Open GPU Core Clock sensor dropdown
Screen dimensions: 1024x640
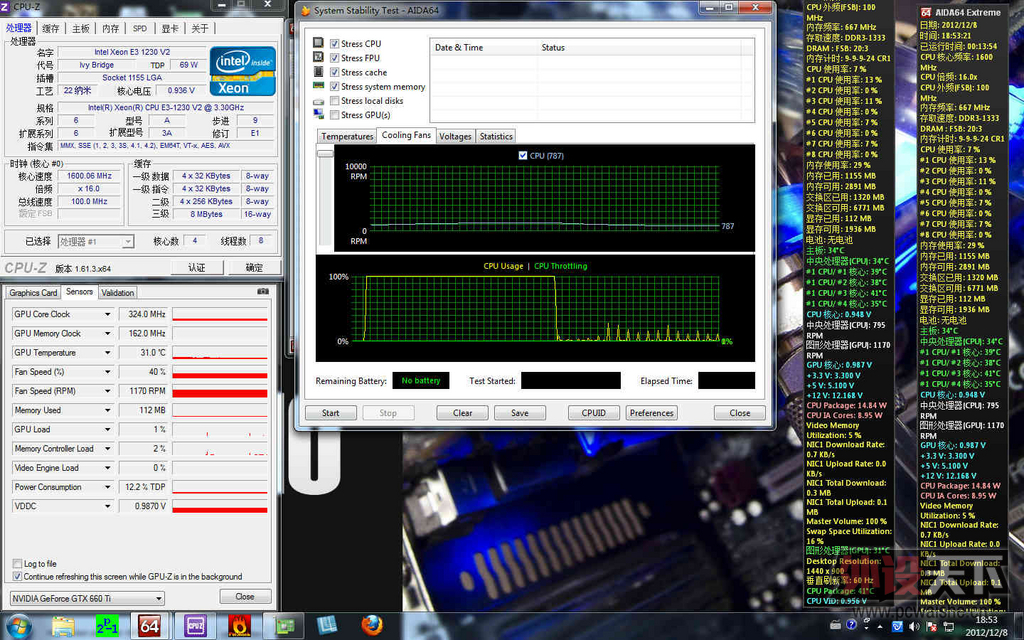click(108, 314)
